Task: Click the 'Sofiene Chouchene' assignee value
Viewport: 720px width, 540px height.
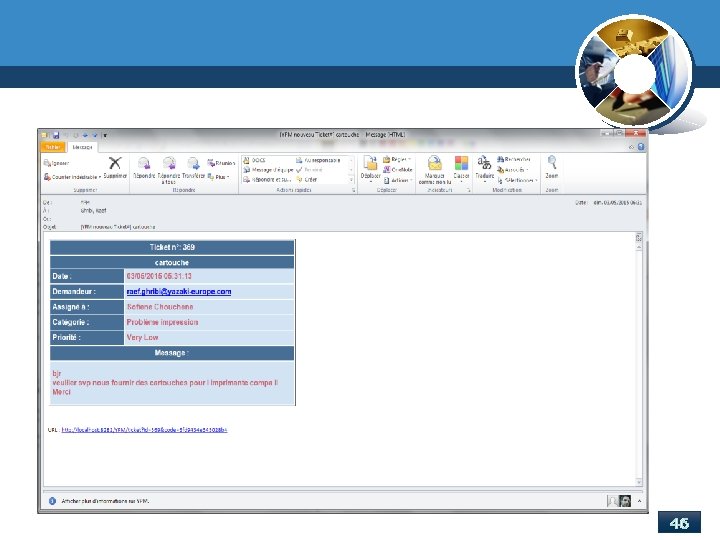Action: [160, 307]
